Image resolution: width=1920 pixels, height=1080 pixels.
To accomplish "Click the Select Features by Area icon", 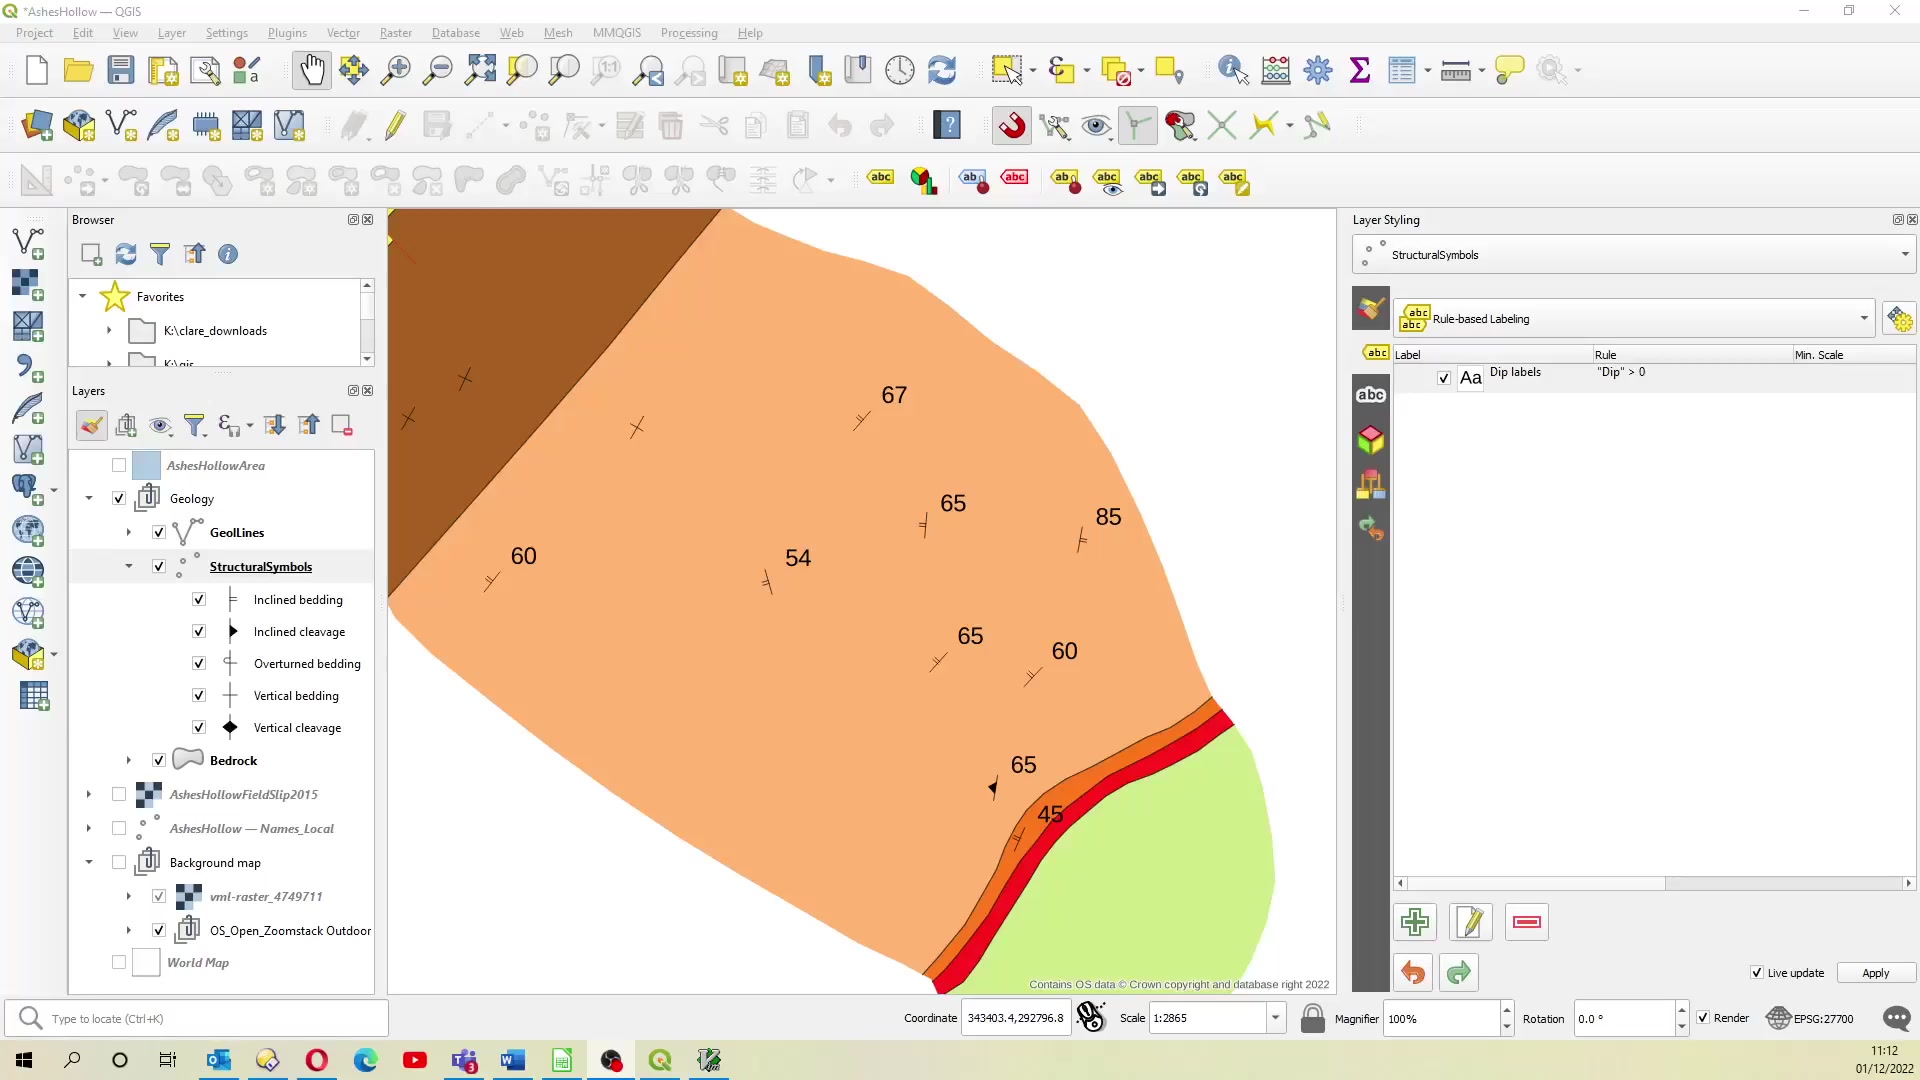I will [x=1005, y=70].
